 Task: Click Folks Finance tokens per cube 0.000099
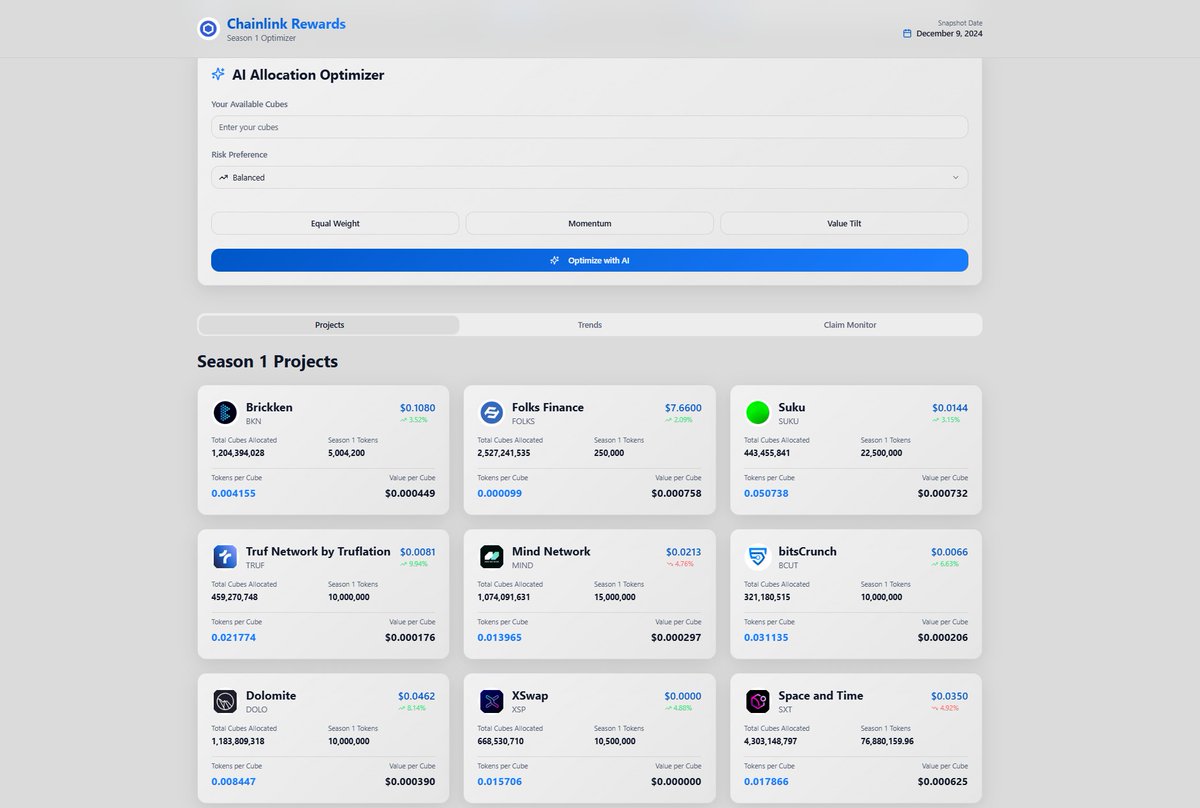(x=499, y=493)
